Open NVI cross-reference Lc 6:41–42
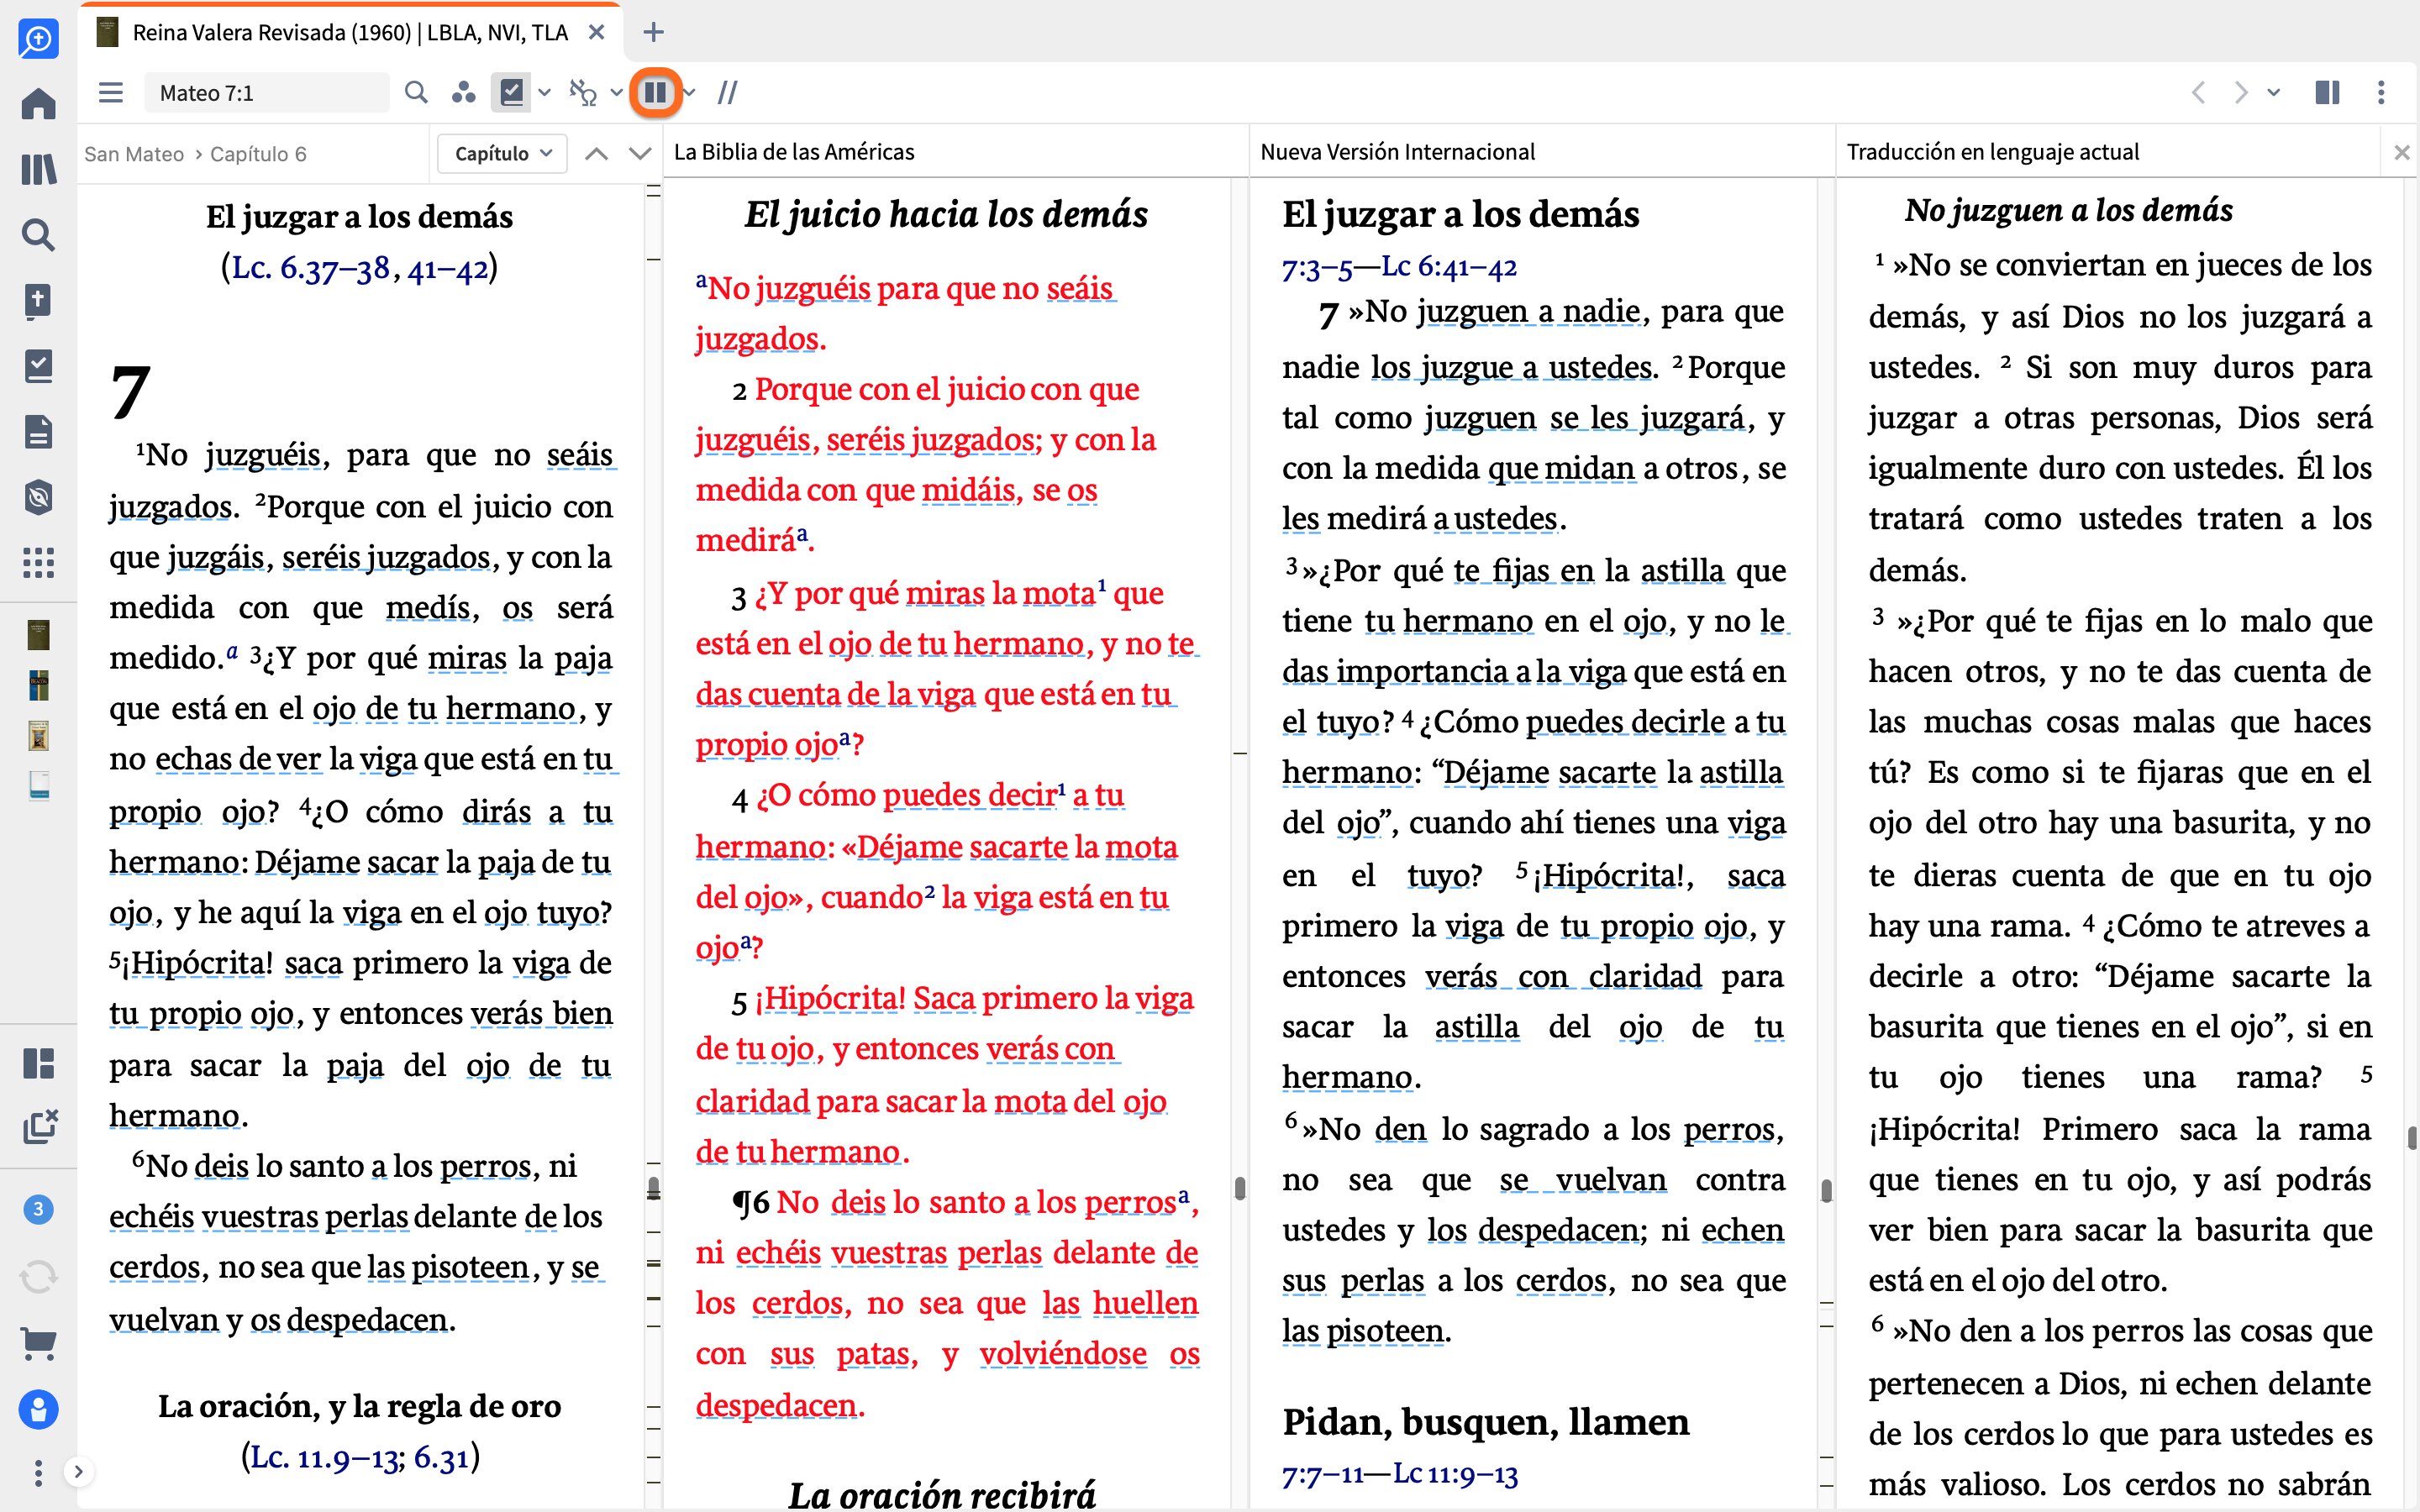Viewport: 2420px width, 1512px height. tap(1449, 266)
